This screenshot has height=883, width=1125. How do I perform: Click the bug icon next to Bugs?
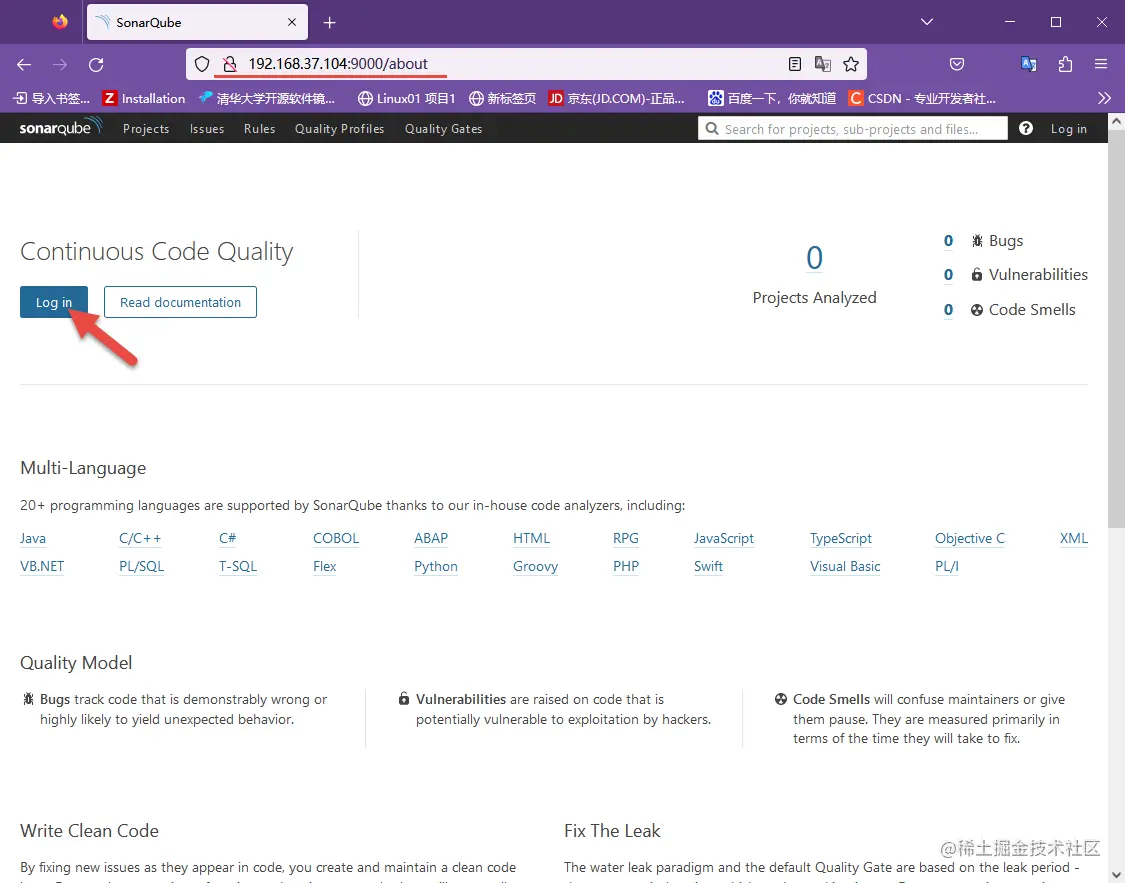tap(976, 241)
